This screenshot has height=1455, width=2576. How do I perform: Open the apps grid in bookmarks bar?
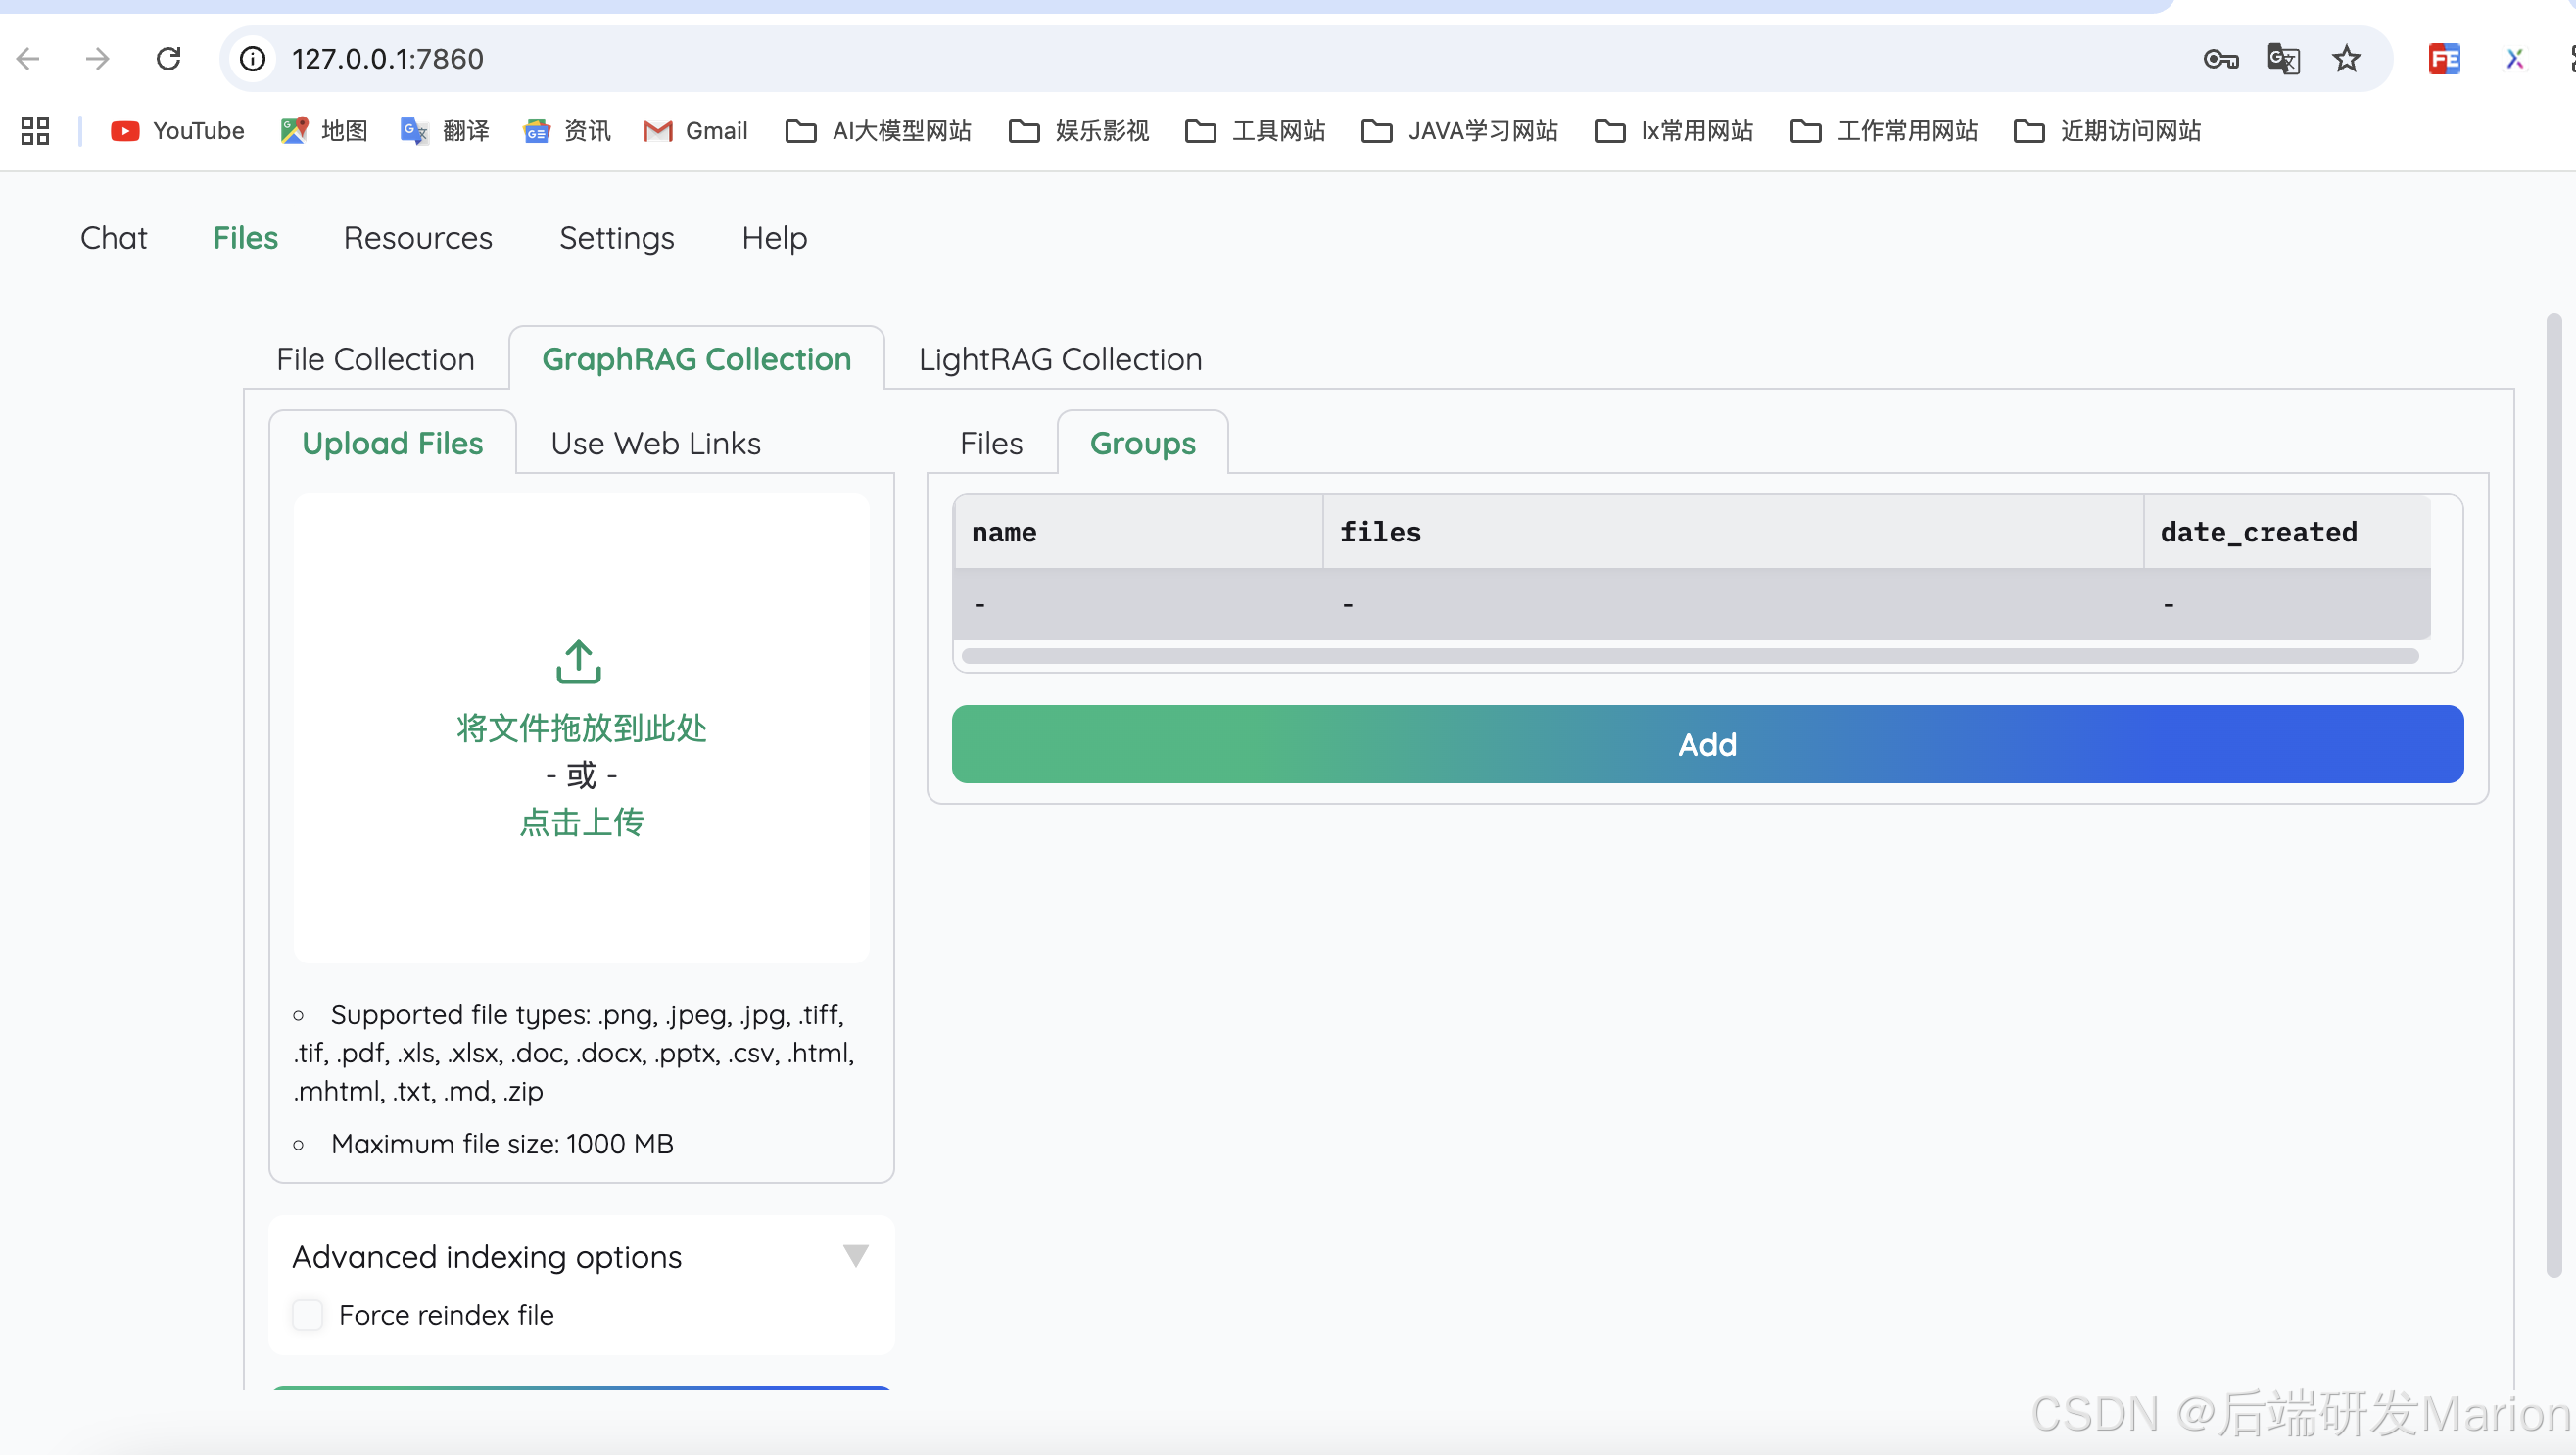35,131
